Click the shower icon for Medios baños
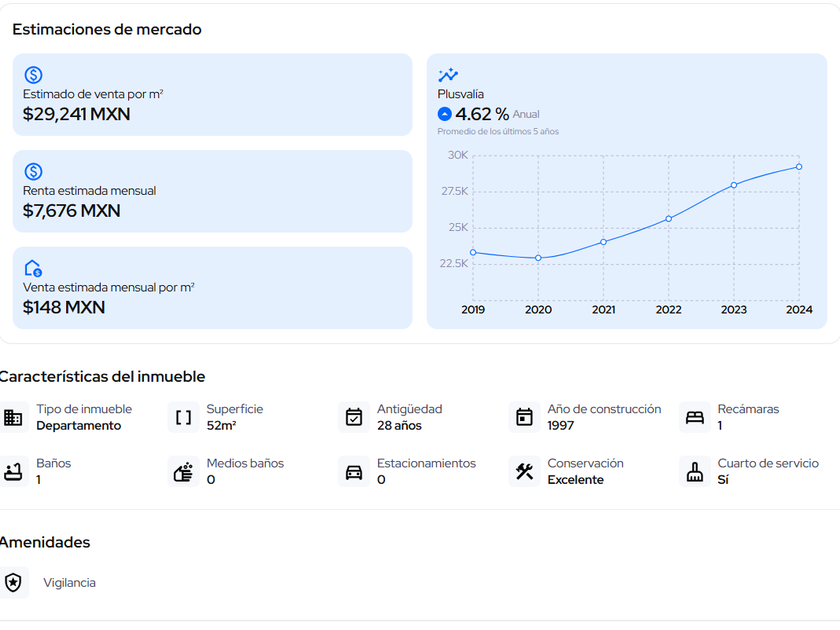Image resolution: width=840 pixels, height=630 pixels. [x=184, y=471]
